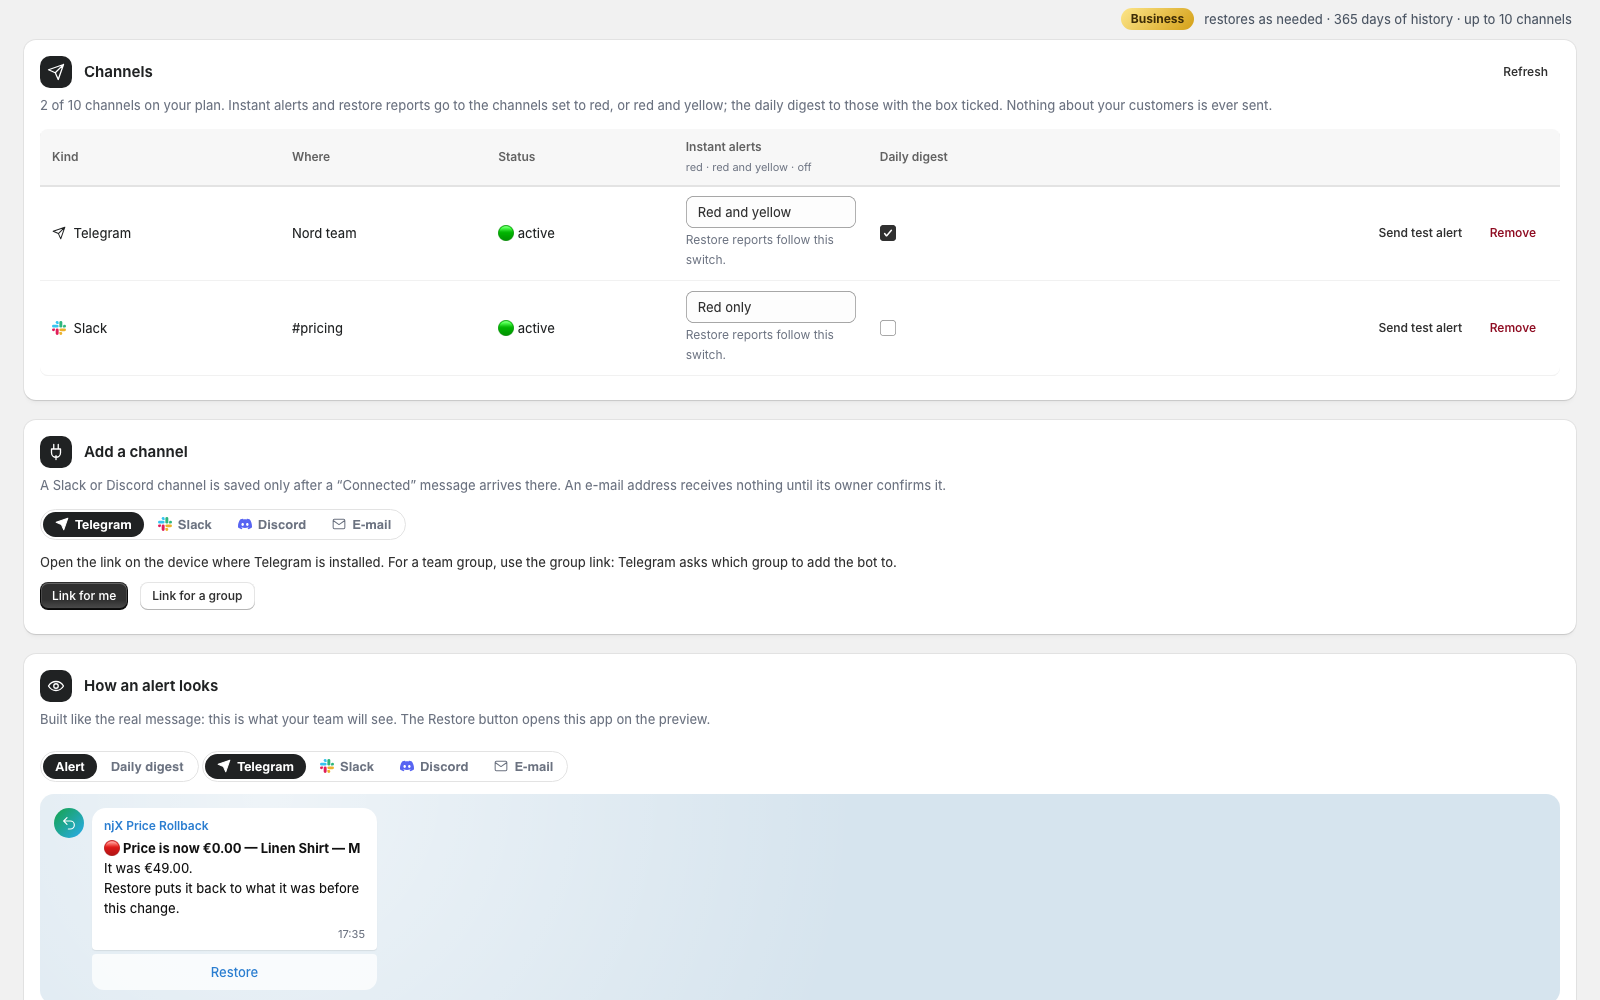Switch preview to the Alert tab
This screenshot has width=1600, height=1000.
coord(70,767)
